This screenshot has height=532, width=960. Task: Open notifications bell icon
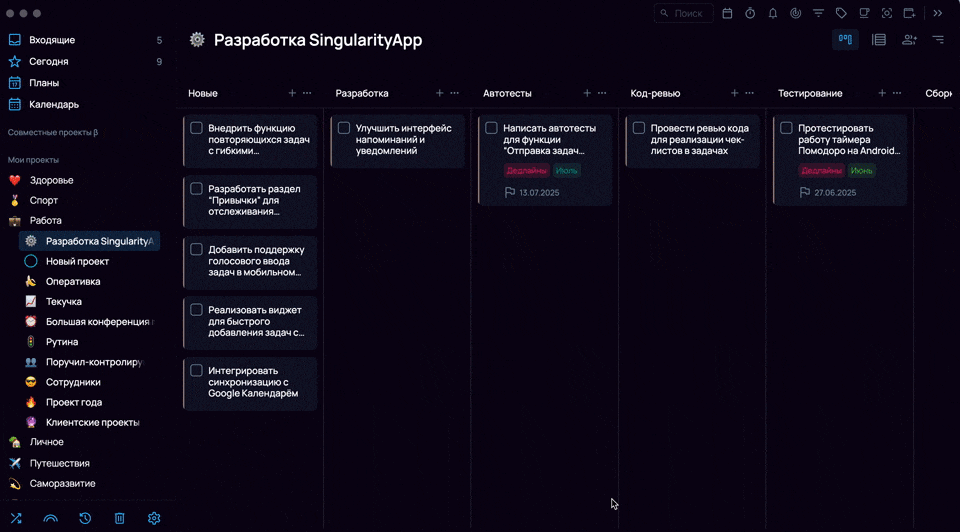[773, 13]
